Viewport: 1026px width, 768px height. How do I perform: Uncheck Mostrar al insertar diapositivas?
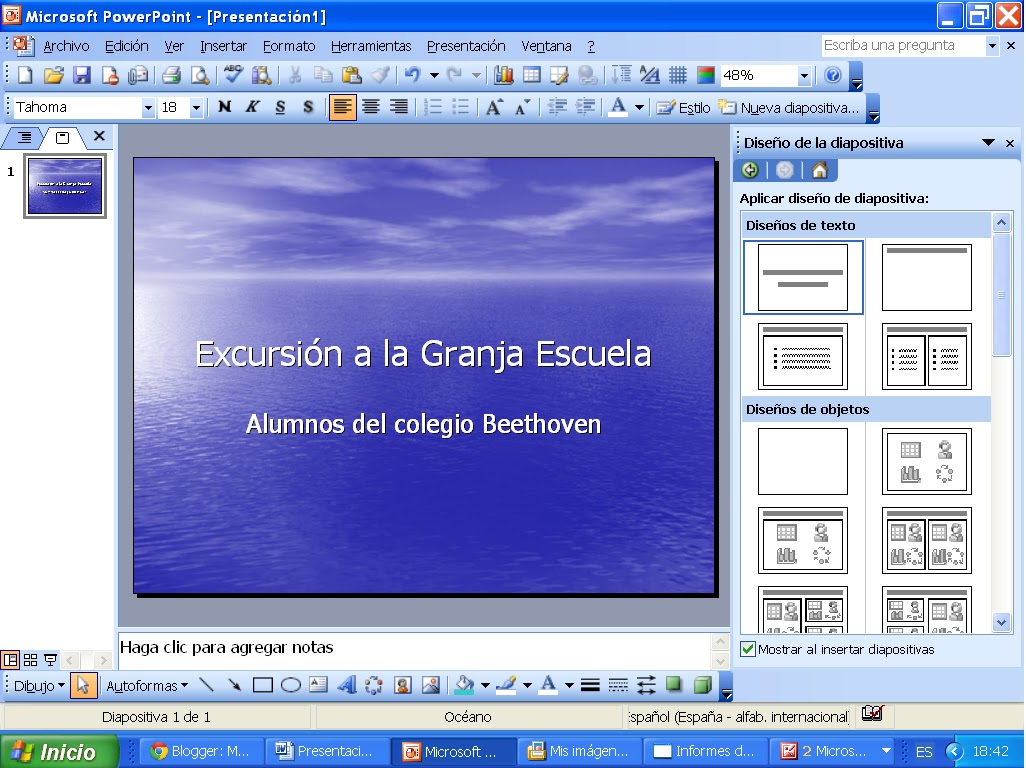[747, 650]
